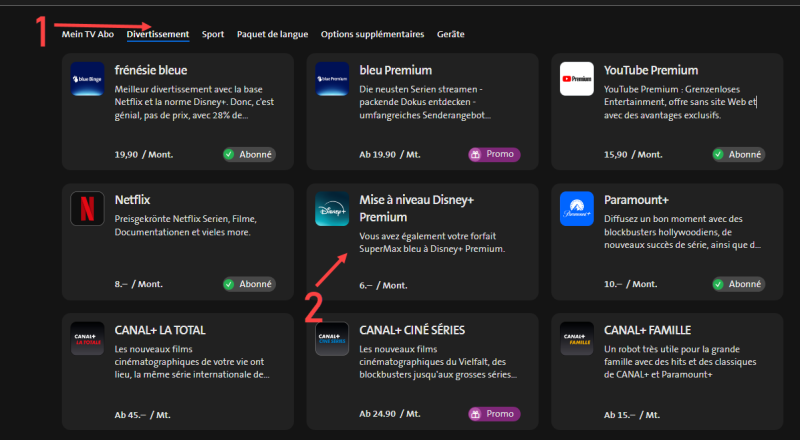This screenshot has width=800, height=440.
Task: Go to the Geräte tab
Action: coord(451,35)
